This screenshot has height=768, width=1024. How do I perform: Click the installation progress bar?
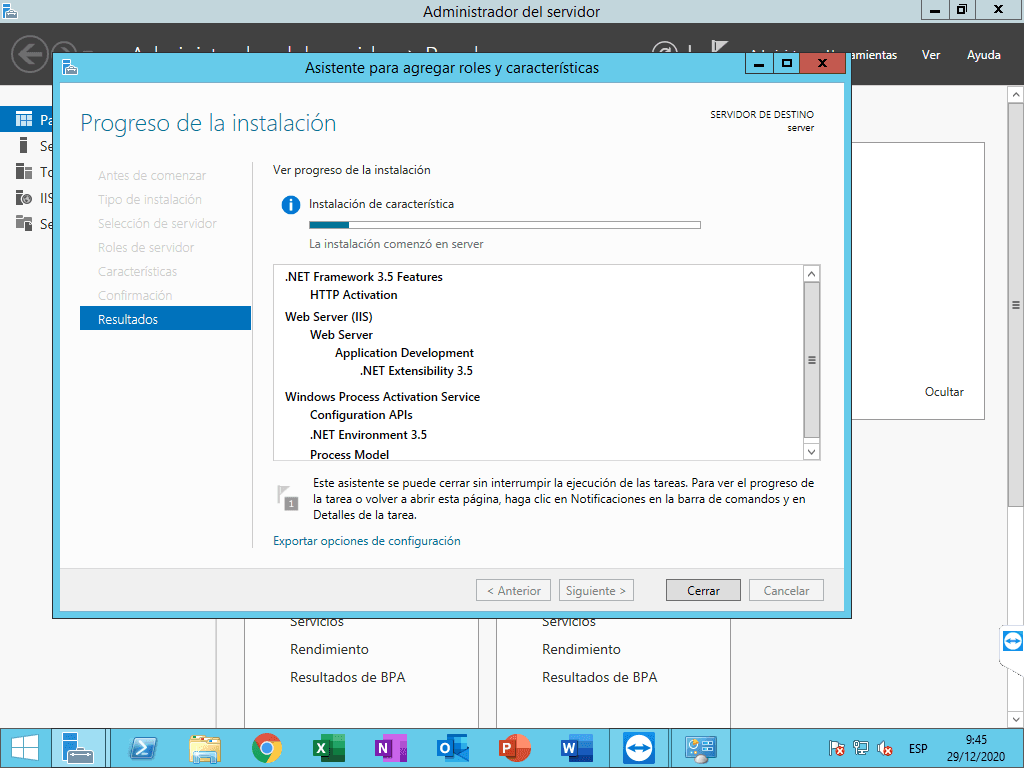coord(504,225)
